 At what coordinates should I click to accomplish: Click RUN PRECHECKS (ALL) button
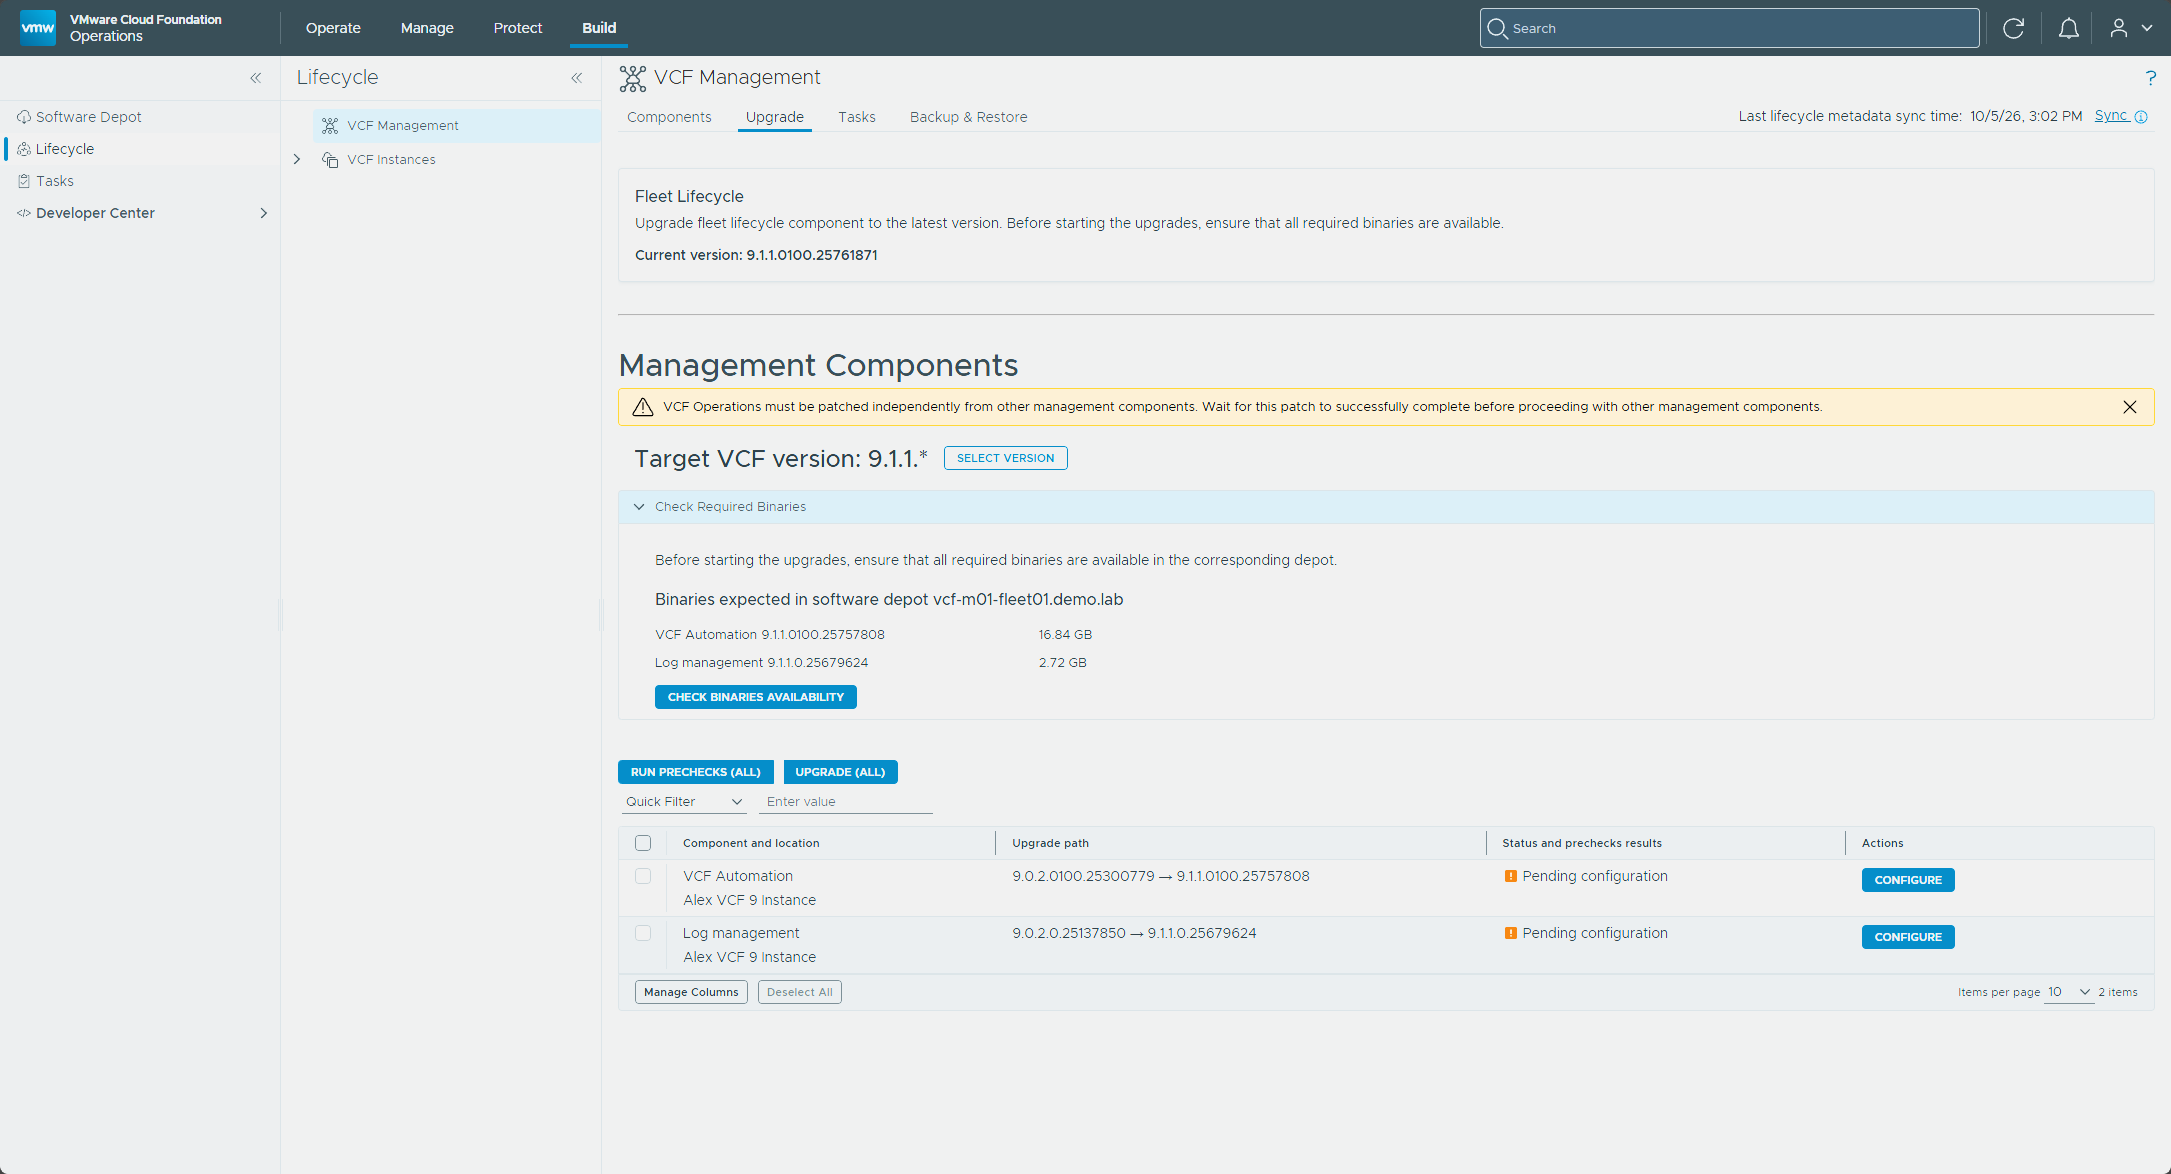(x=695, y=772)
